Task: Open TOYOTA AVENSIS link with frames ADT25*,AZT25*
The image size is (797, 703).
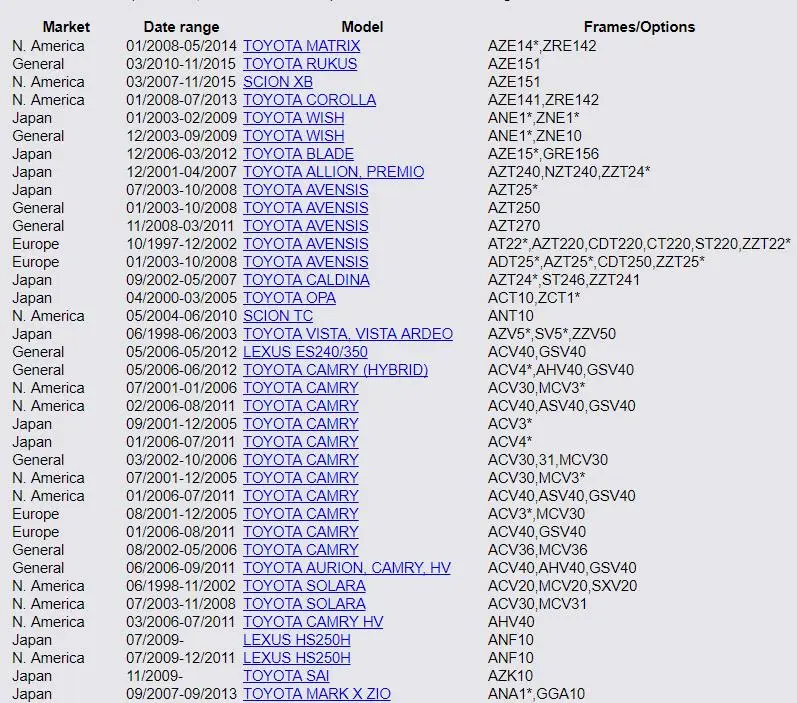Action: coord(305,262)
